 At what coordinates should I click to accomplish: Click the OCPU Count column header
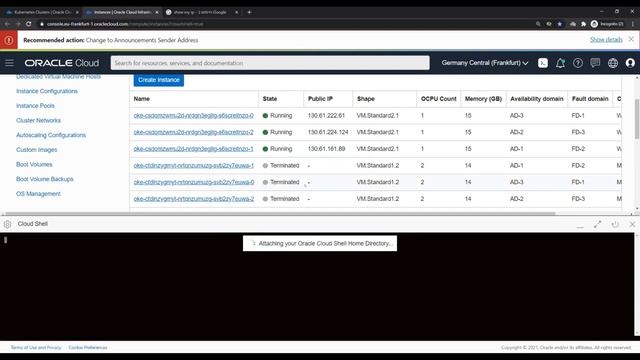coord(439,99)
